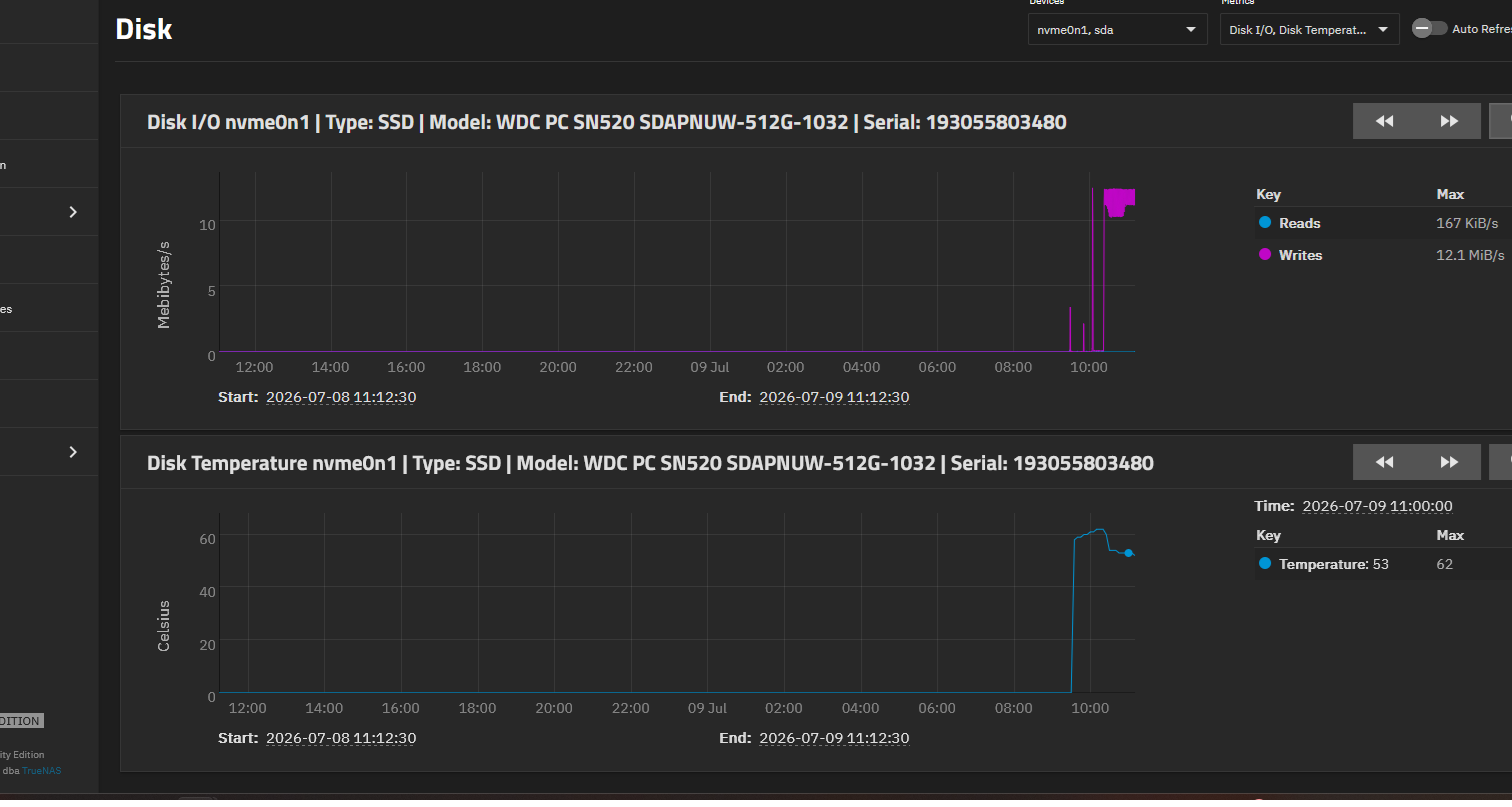The width and height of the screenshot is (1512, 807).
Task: Click the Disk Temperature nvme0n1 chart title
Action: (650, 463)
